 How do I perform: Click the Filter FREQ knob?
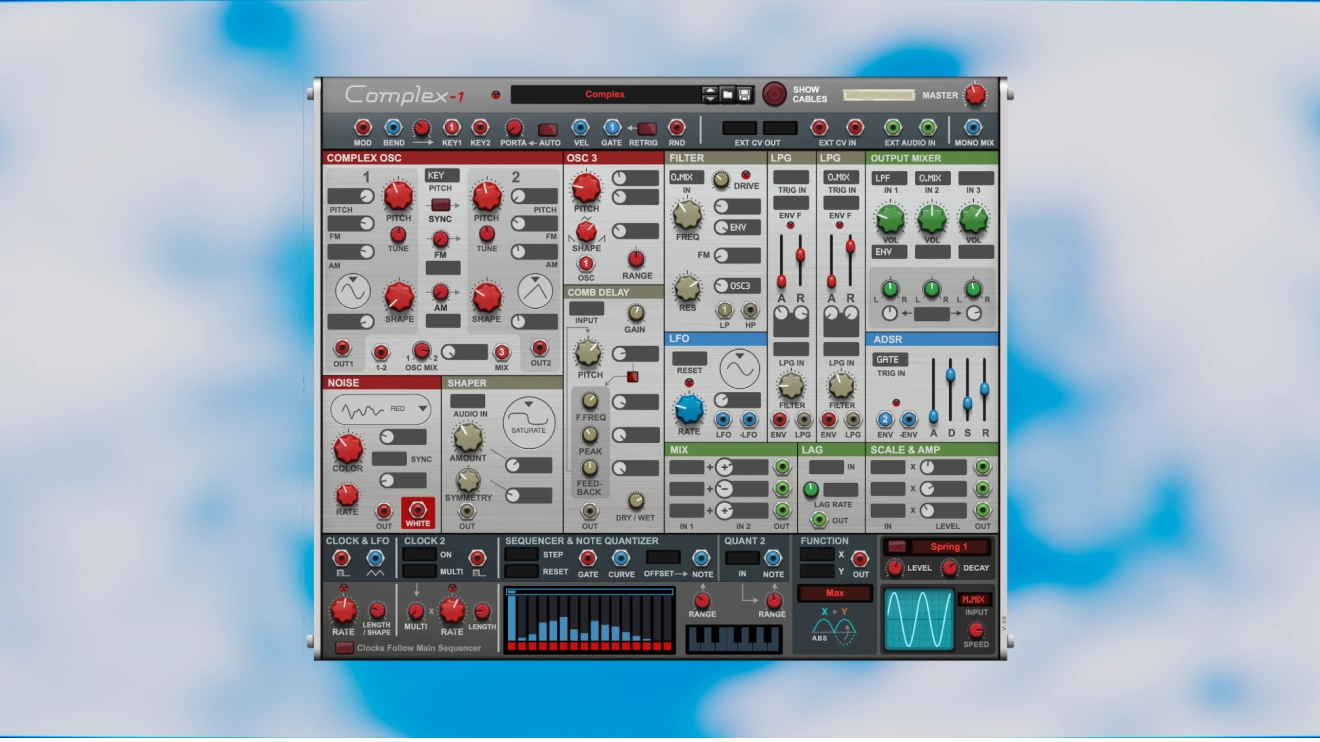[687, 214]
